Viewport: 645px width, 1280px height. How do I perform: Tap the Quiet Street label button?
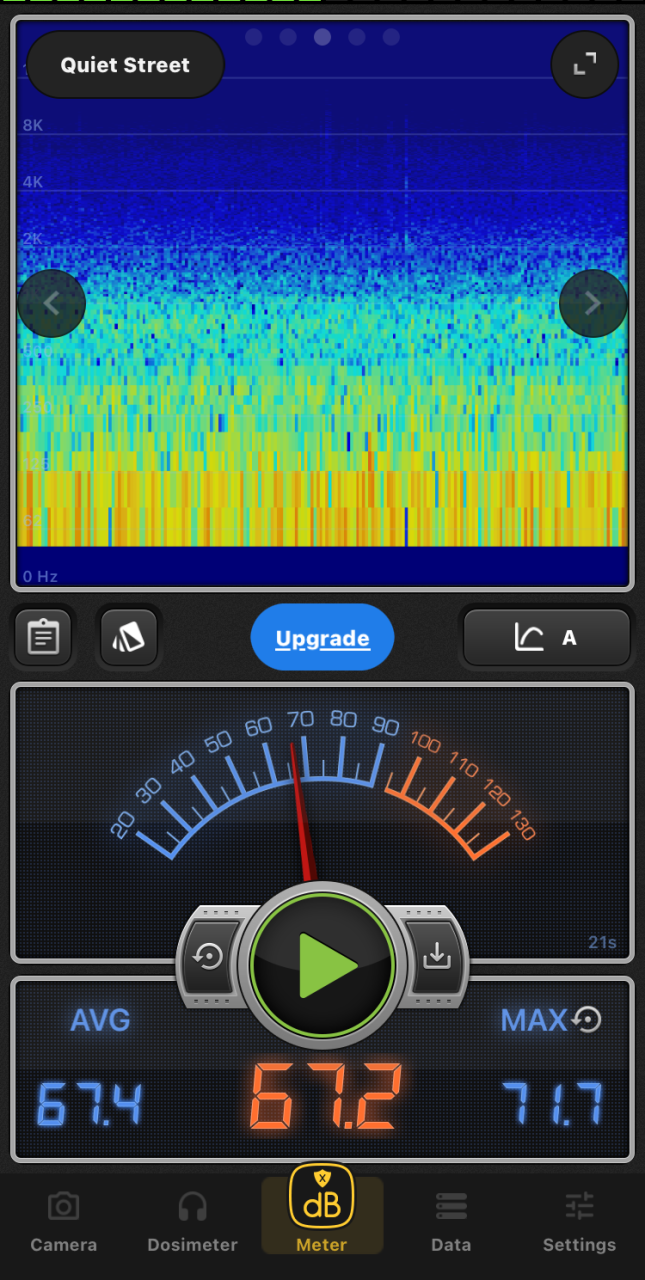pos(125,65)
